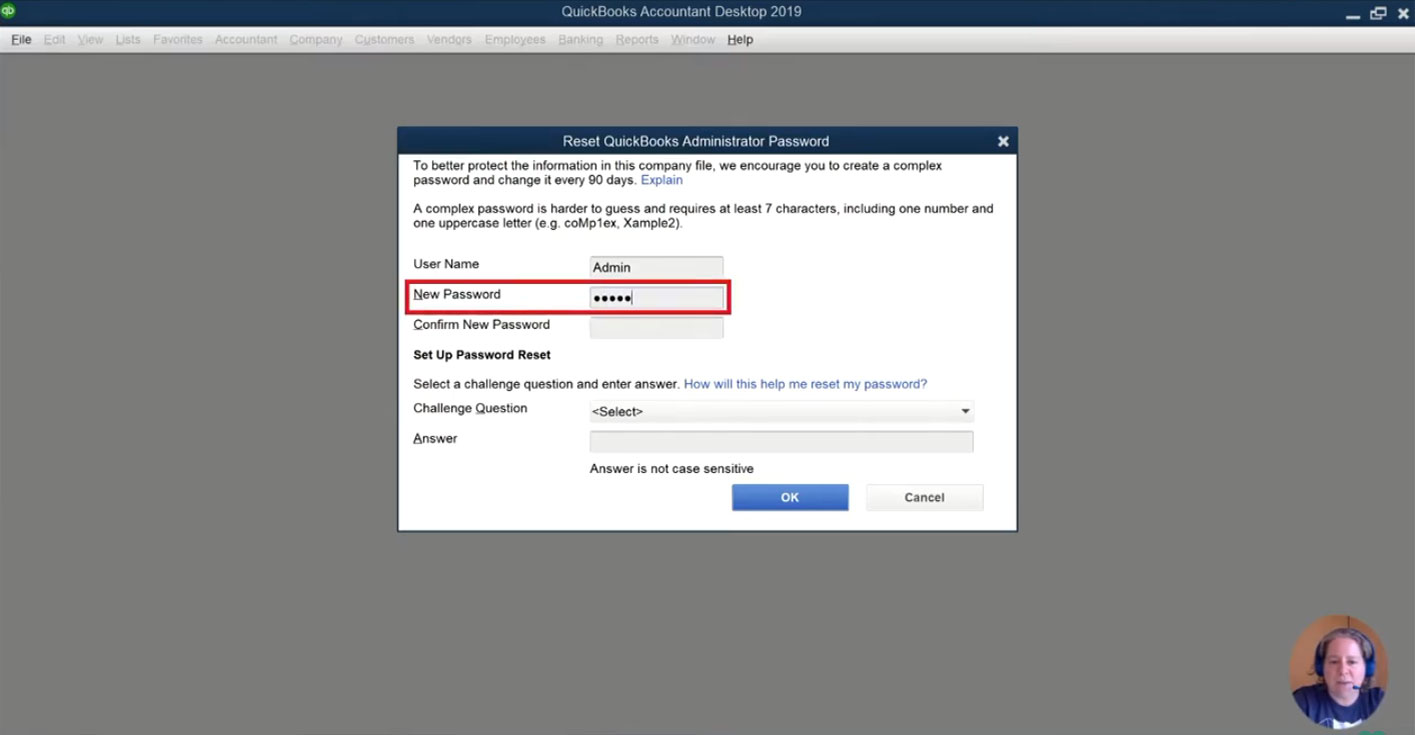
Task: Open the Vendors menu
Action: [x=449, y=40]
